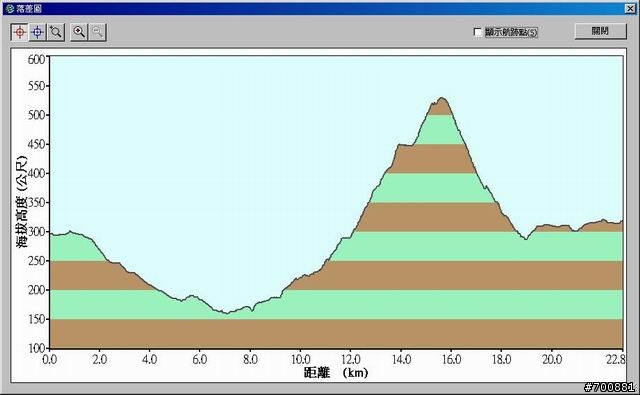
Task: Open the title bar application icon
Action: (10, 9)
